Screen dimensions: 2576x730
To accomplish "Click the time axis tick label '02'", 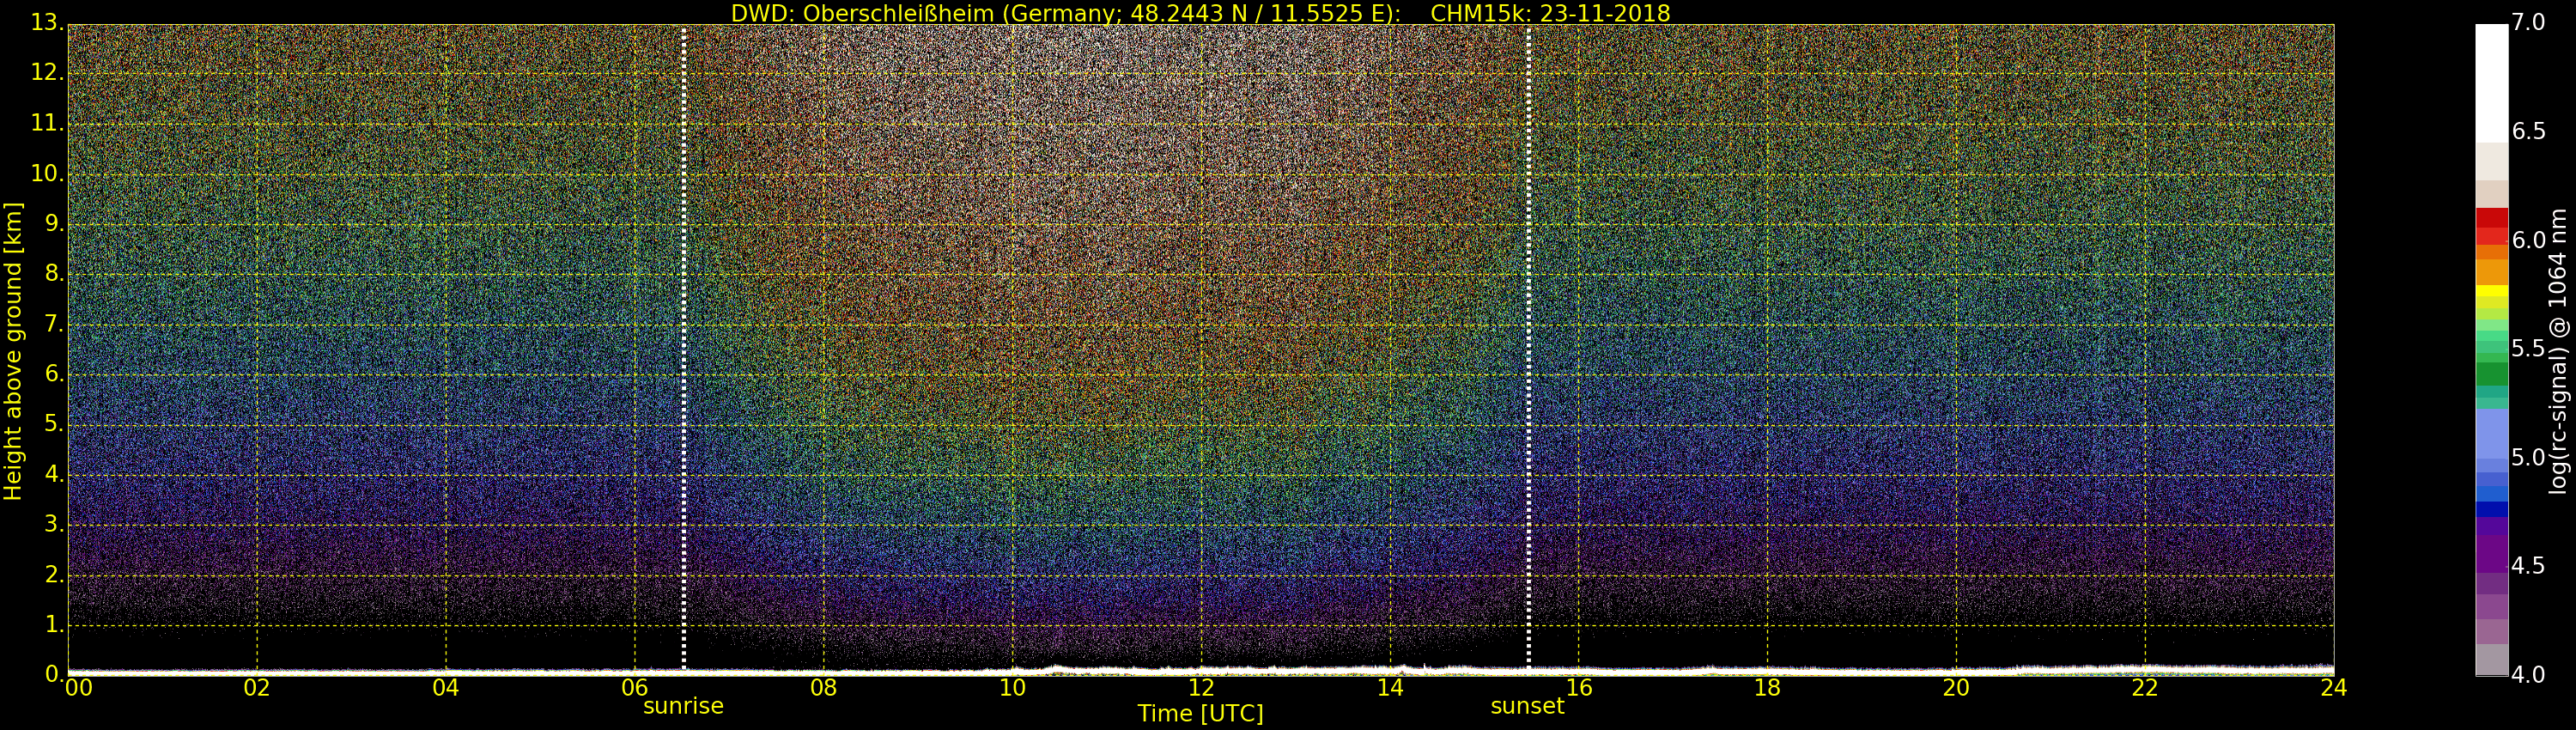I will click(257, 688).
